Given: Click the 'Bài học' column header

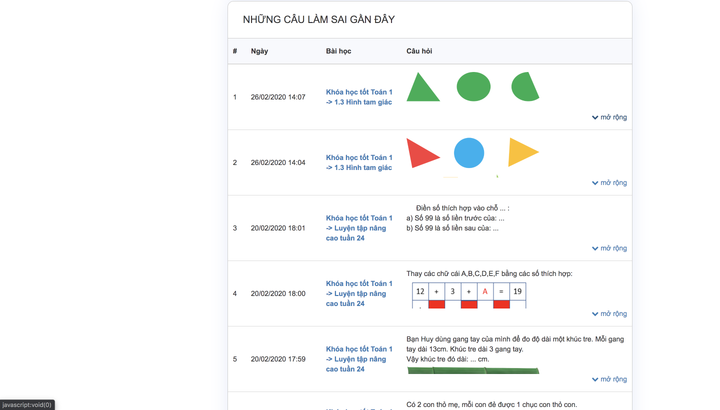Looking at the screenshot, I should click(x=338, y=51).
